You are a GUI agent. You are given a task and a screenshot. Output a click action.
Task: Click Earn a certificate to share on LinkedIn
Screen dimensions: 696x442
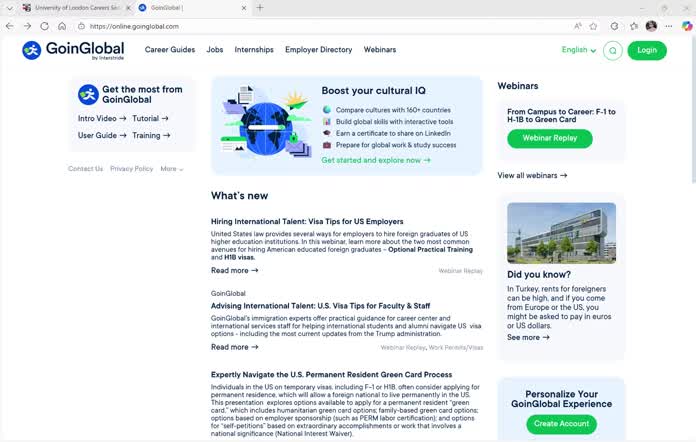[x=393, y=133]
